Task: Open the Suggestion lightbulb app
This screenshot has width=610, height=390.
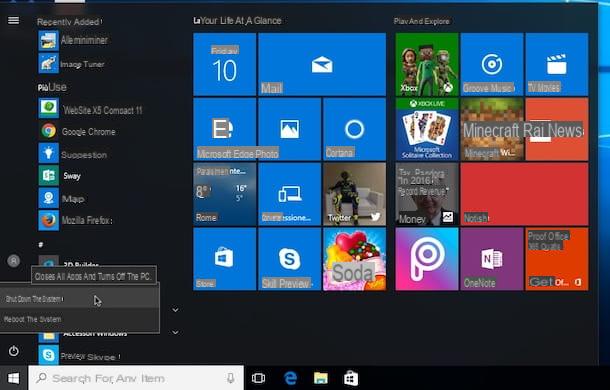Action: 73,155
